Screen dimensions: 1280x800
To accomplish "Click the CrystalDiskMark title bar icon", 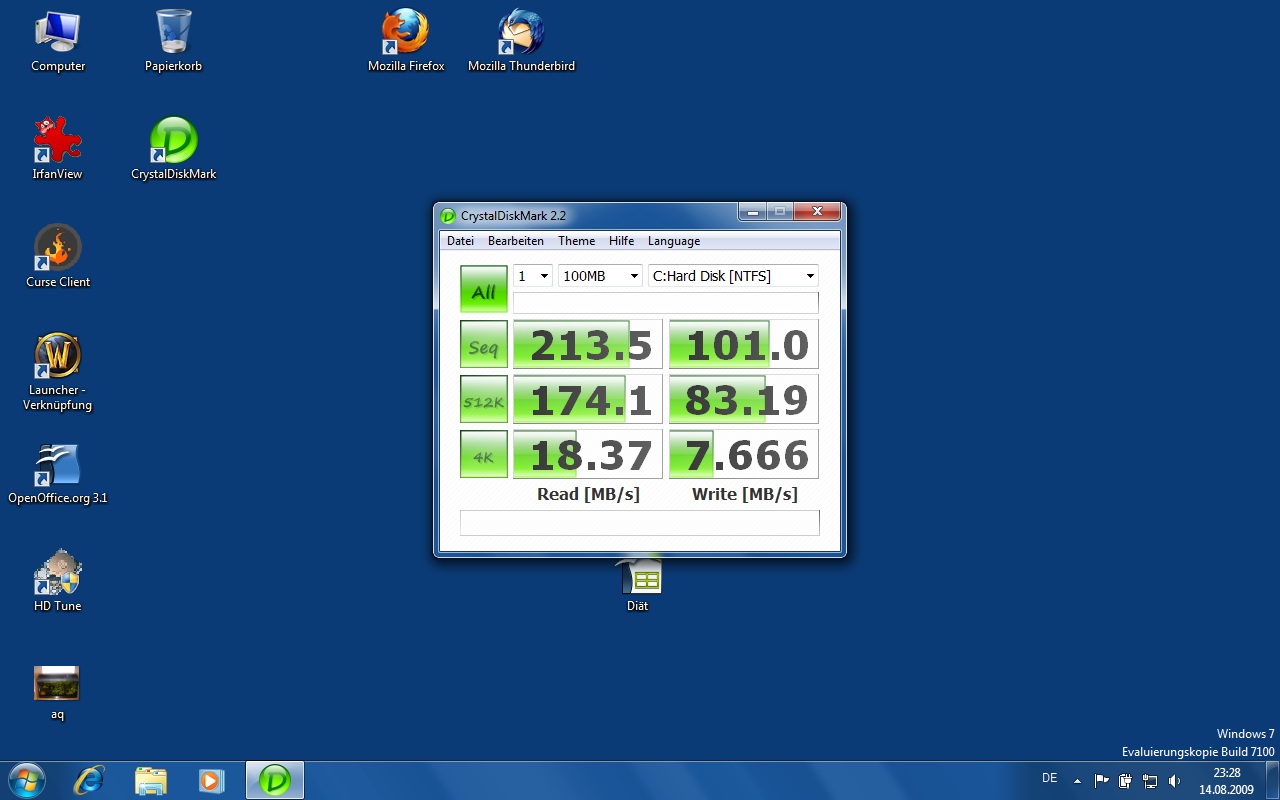I will [448, 216].
